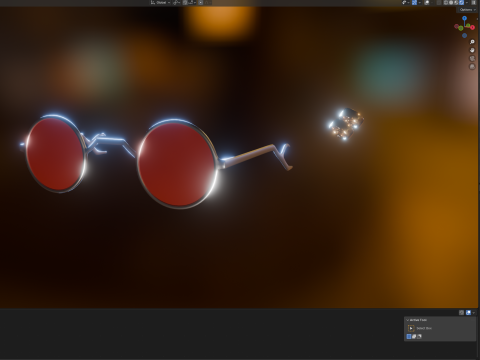
Task: Switch to wireframe viewport shading
Action: point(446,2)
